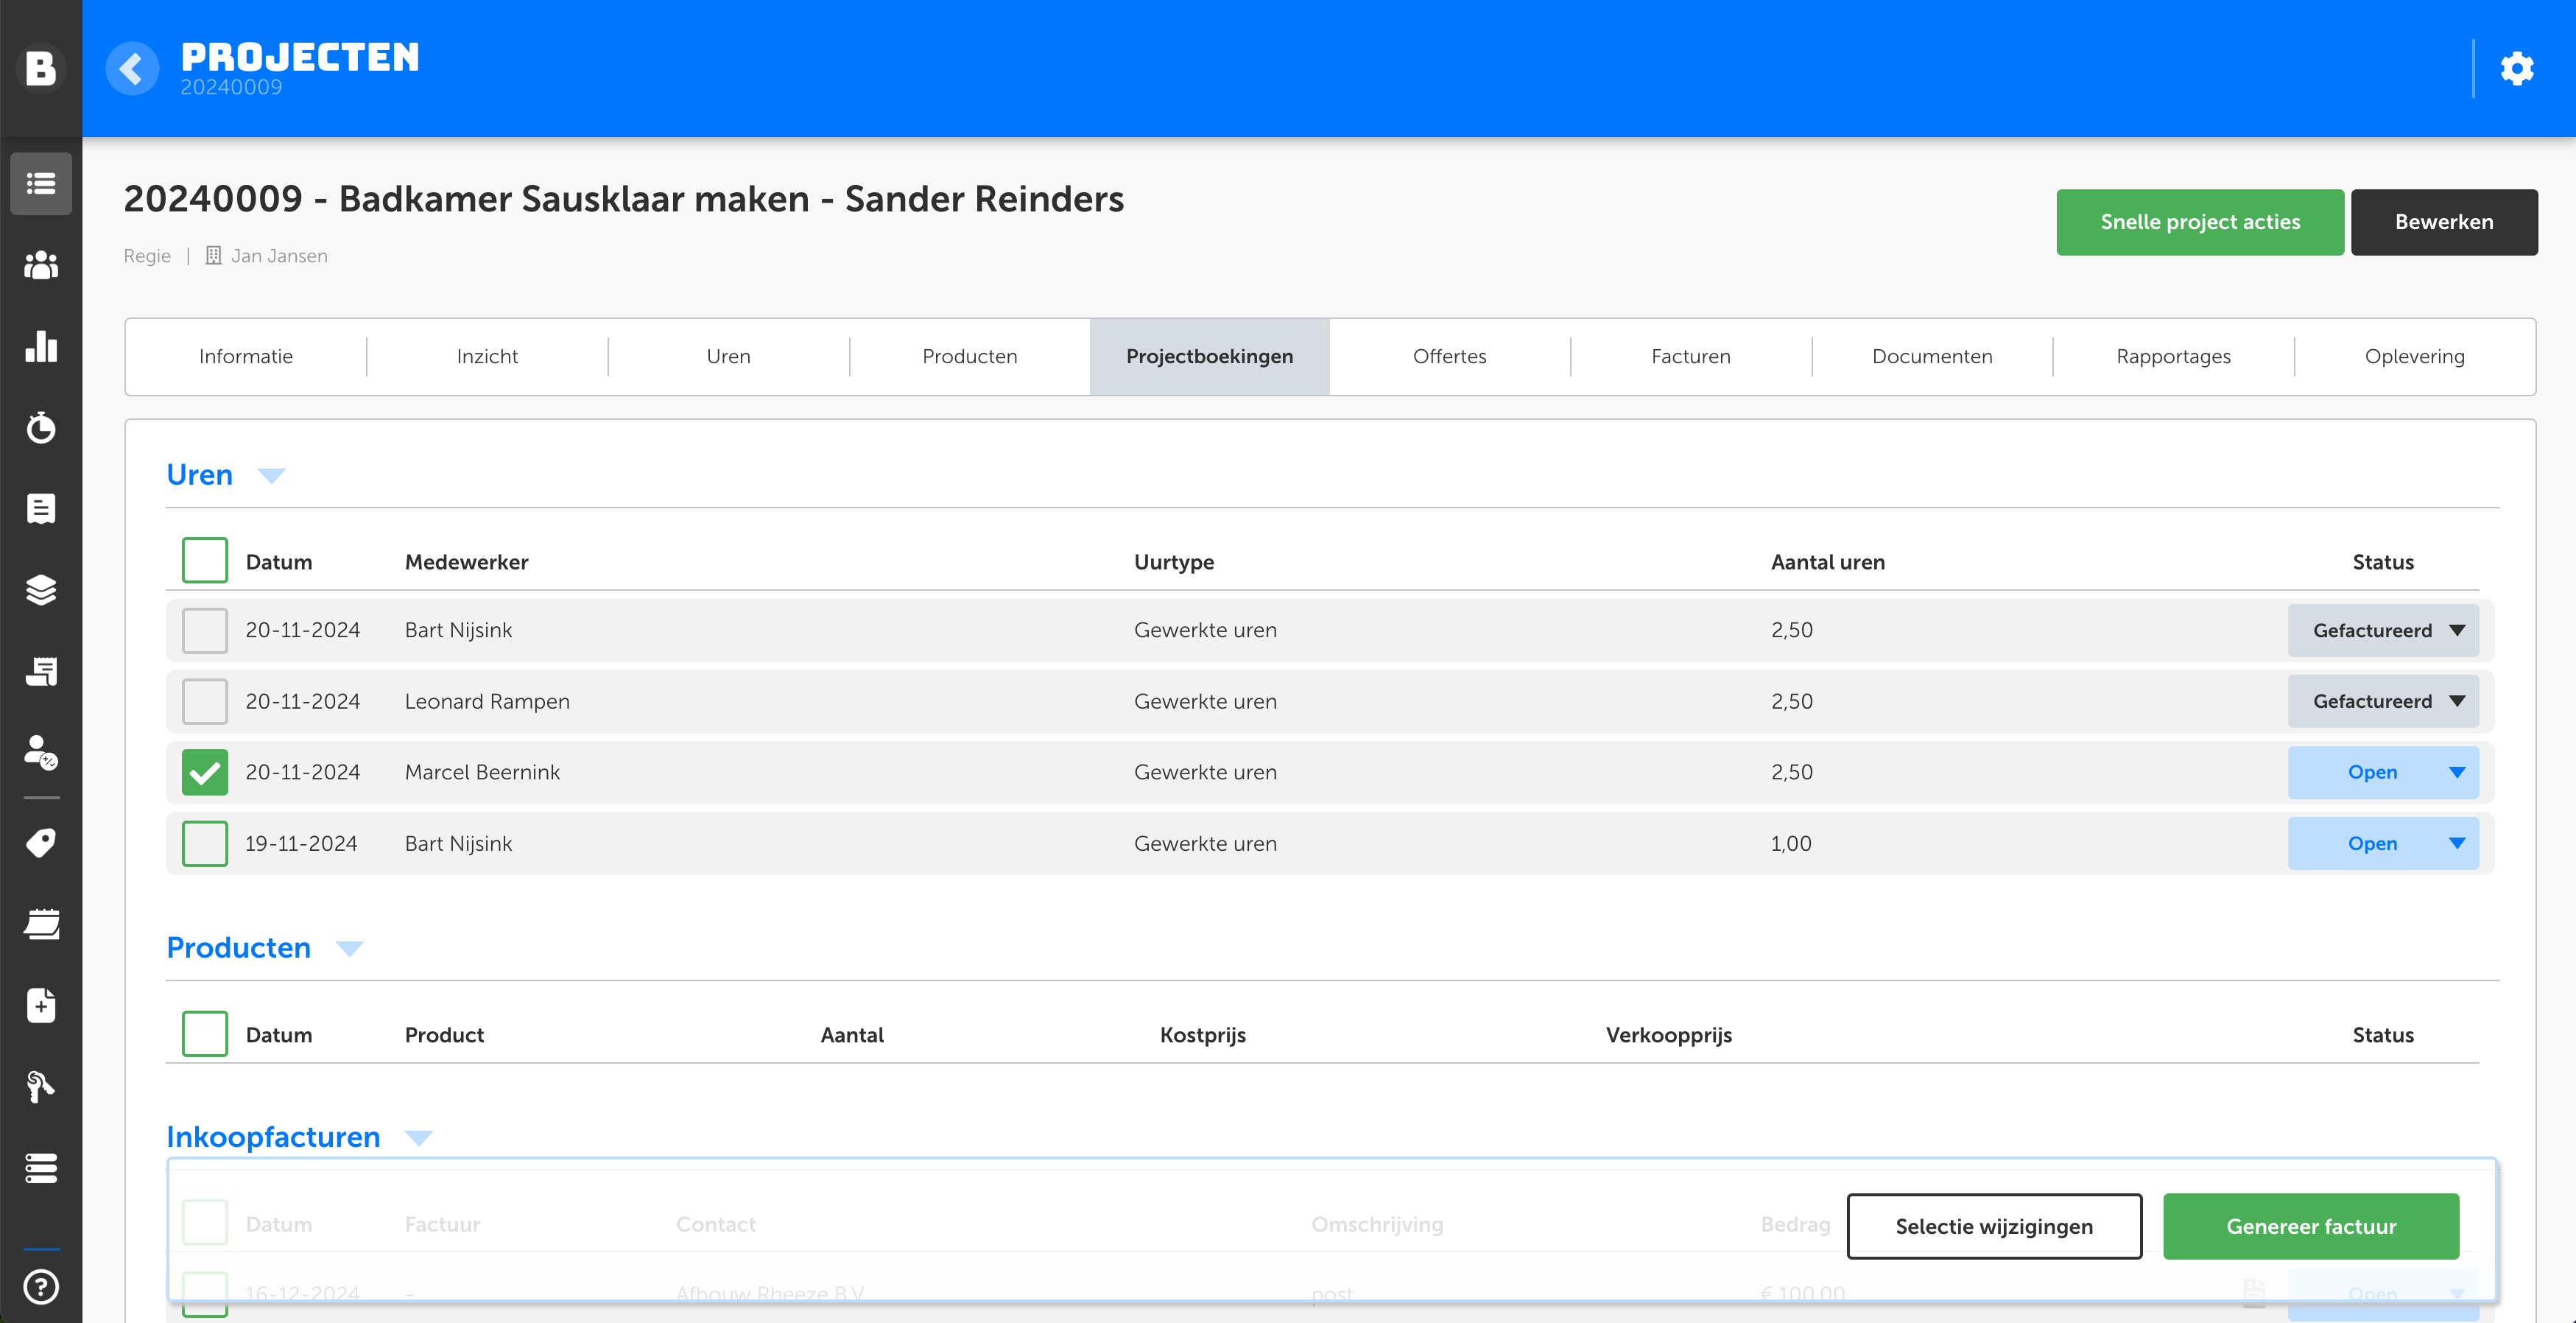Open the bar chart statistics icon
Viewport: 2576px width, 1323px height.
pyautogui.click(x=41, y=346)
